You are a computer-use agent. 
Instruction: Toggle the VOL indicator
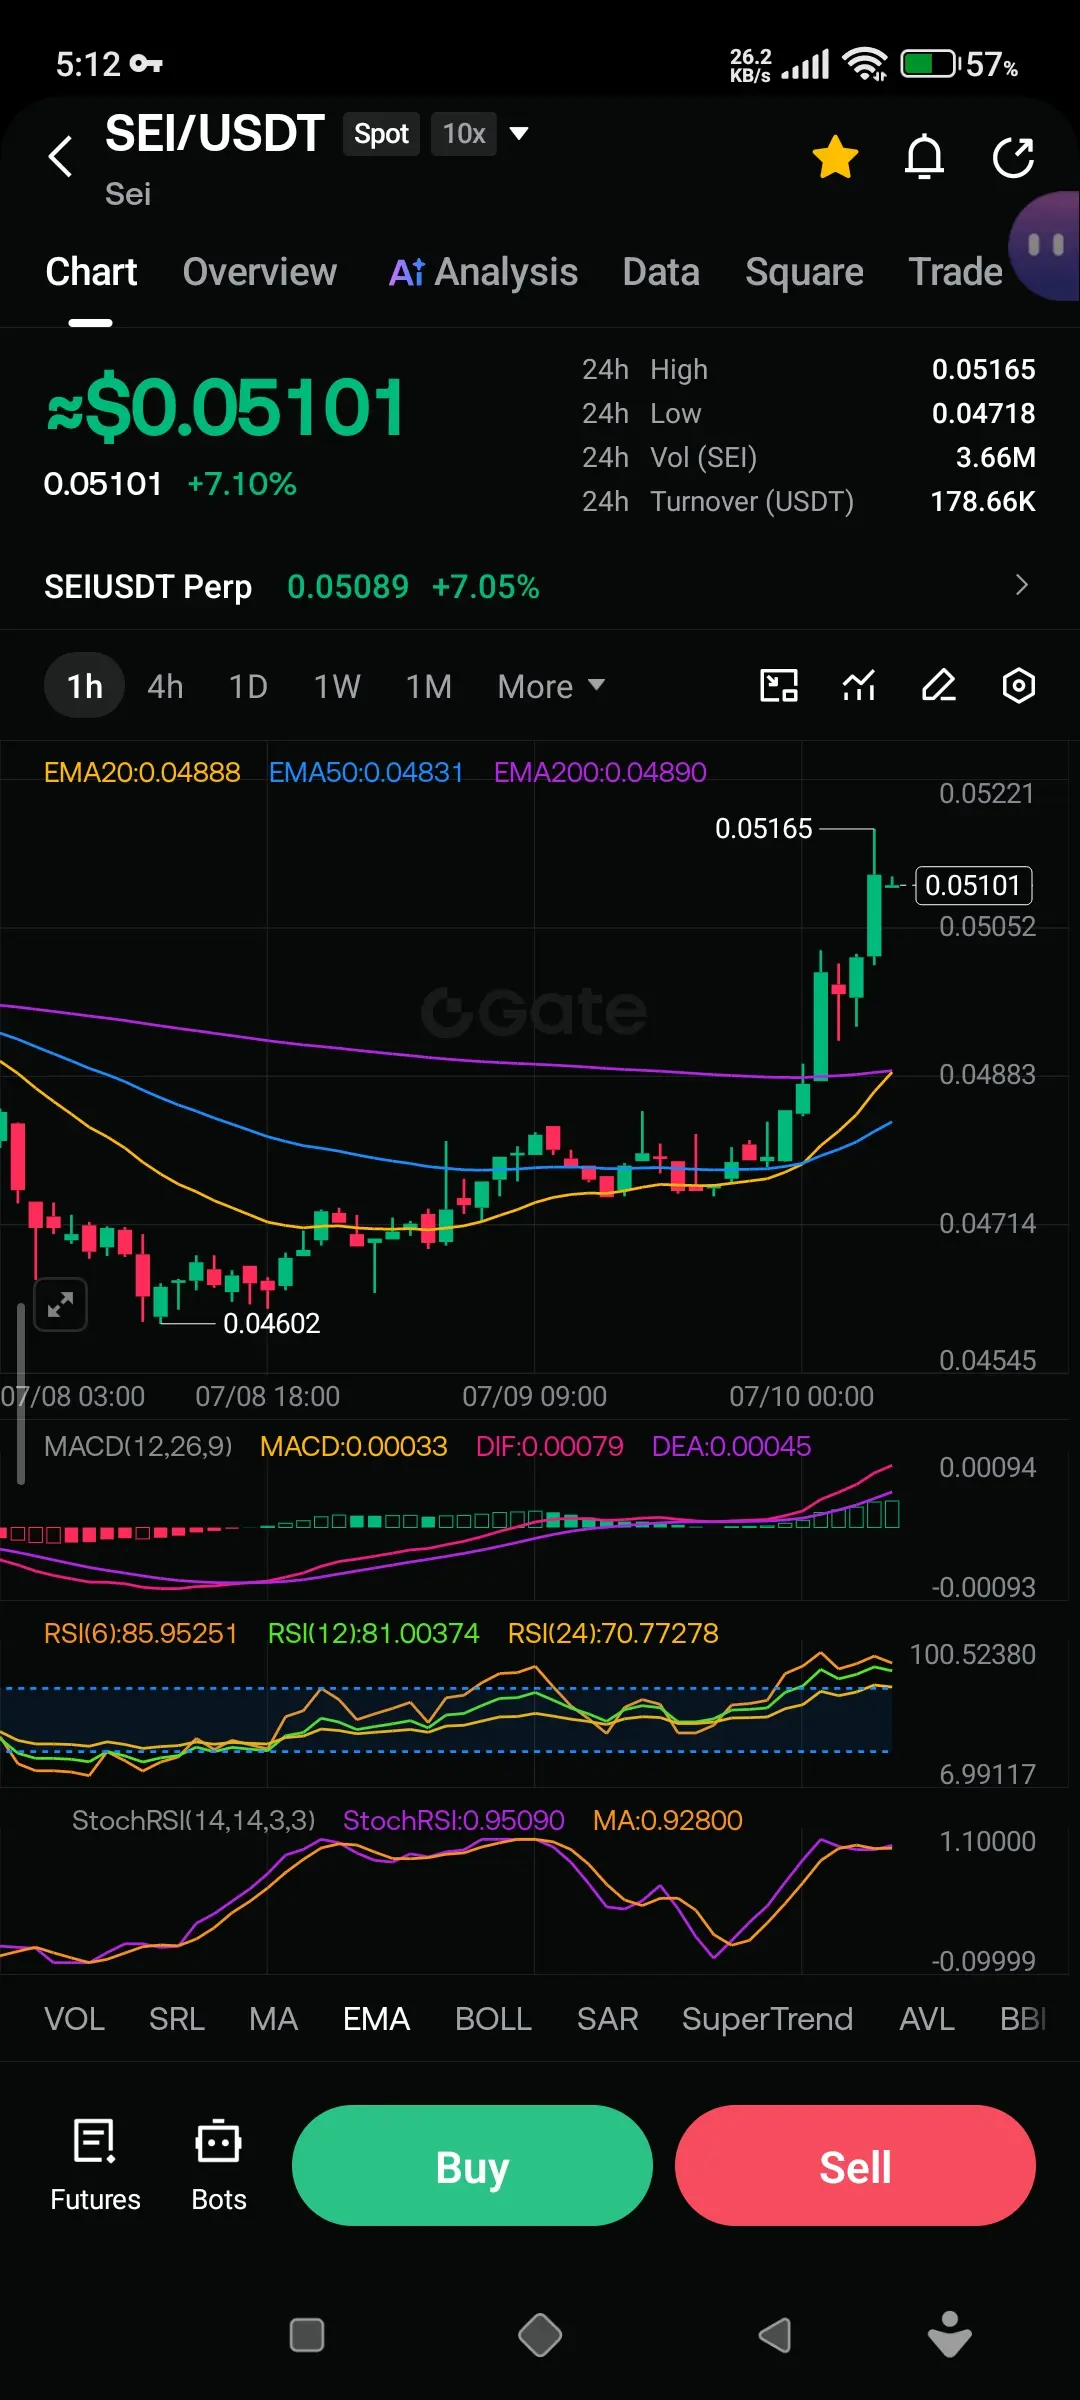point(74,2019)
